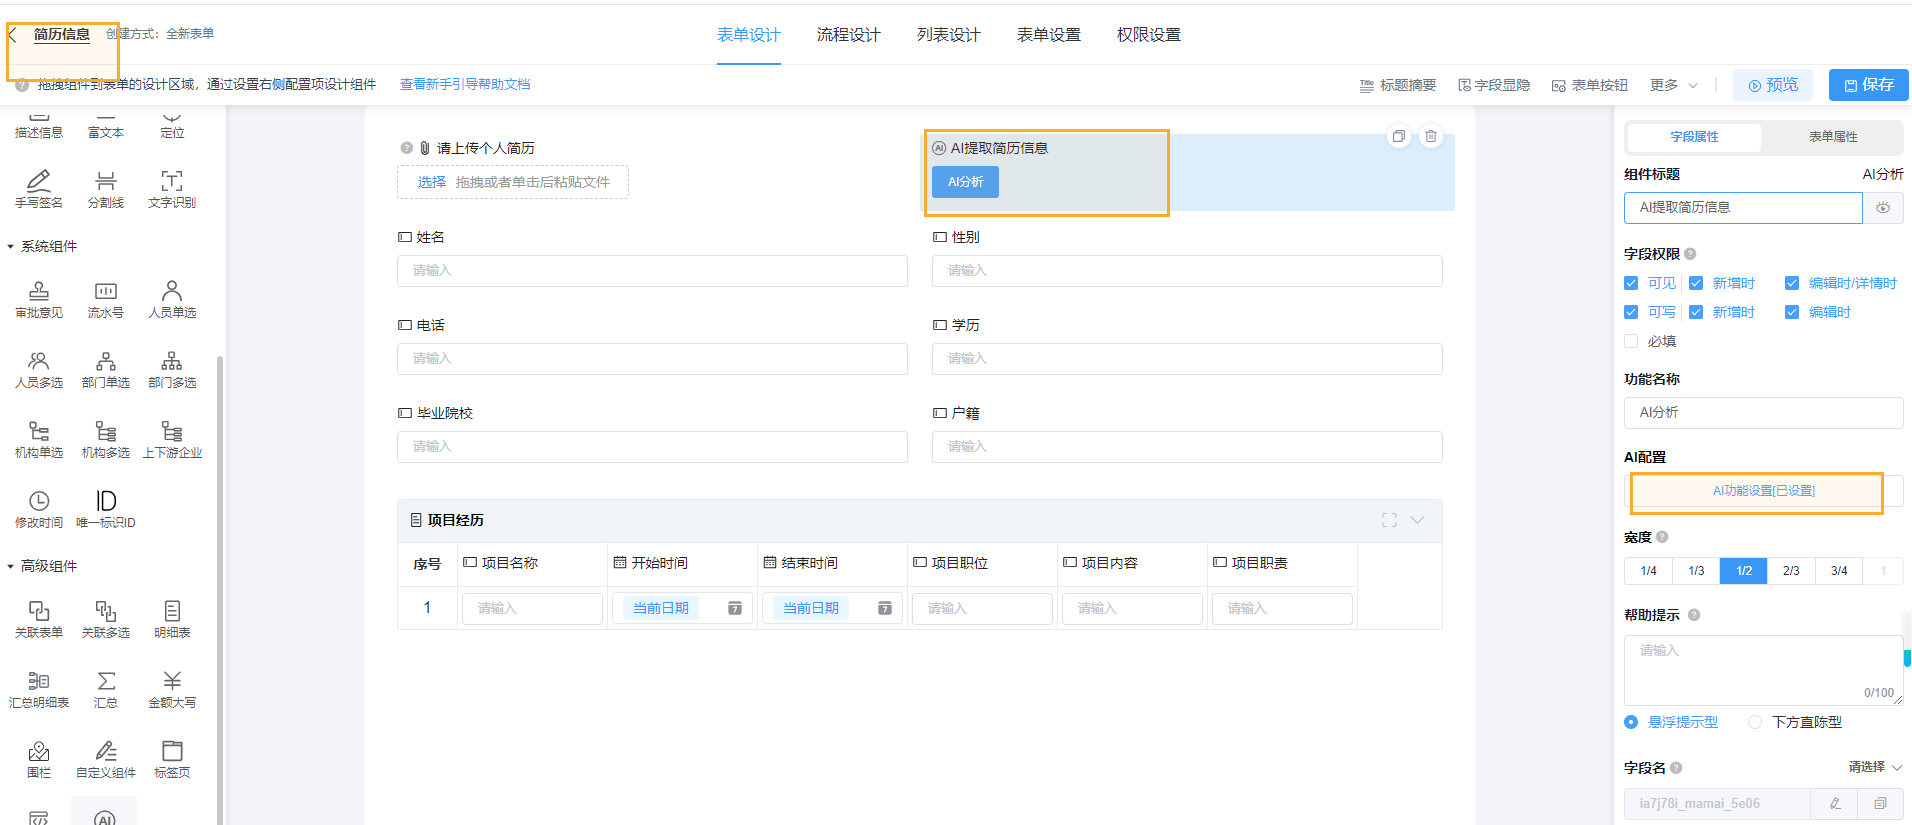Select the 字段属性 tab
This screenshot has width=1912, height=825.
[x=1695, y=137]
